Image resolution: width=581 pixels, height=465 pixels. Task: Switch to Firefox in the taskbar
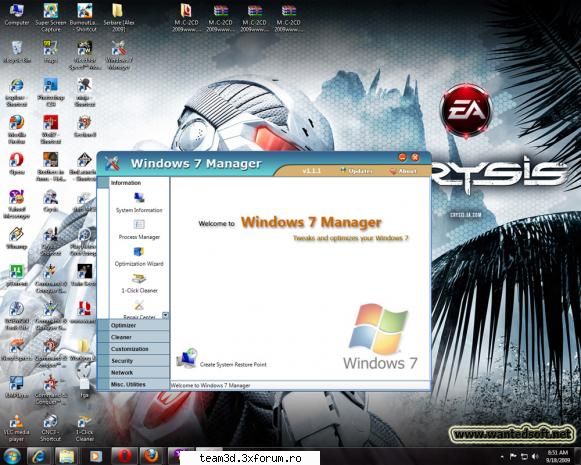tap(152, 456)
